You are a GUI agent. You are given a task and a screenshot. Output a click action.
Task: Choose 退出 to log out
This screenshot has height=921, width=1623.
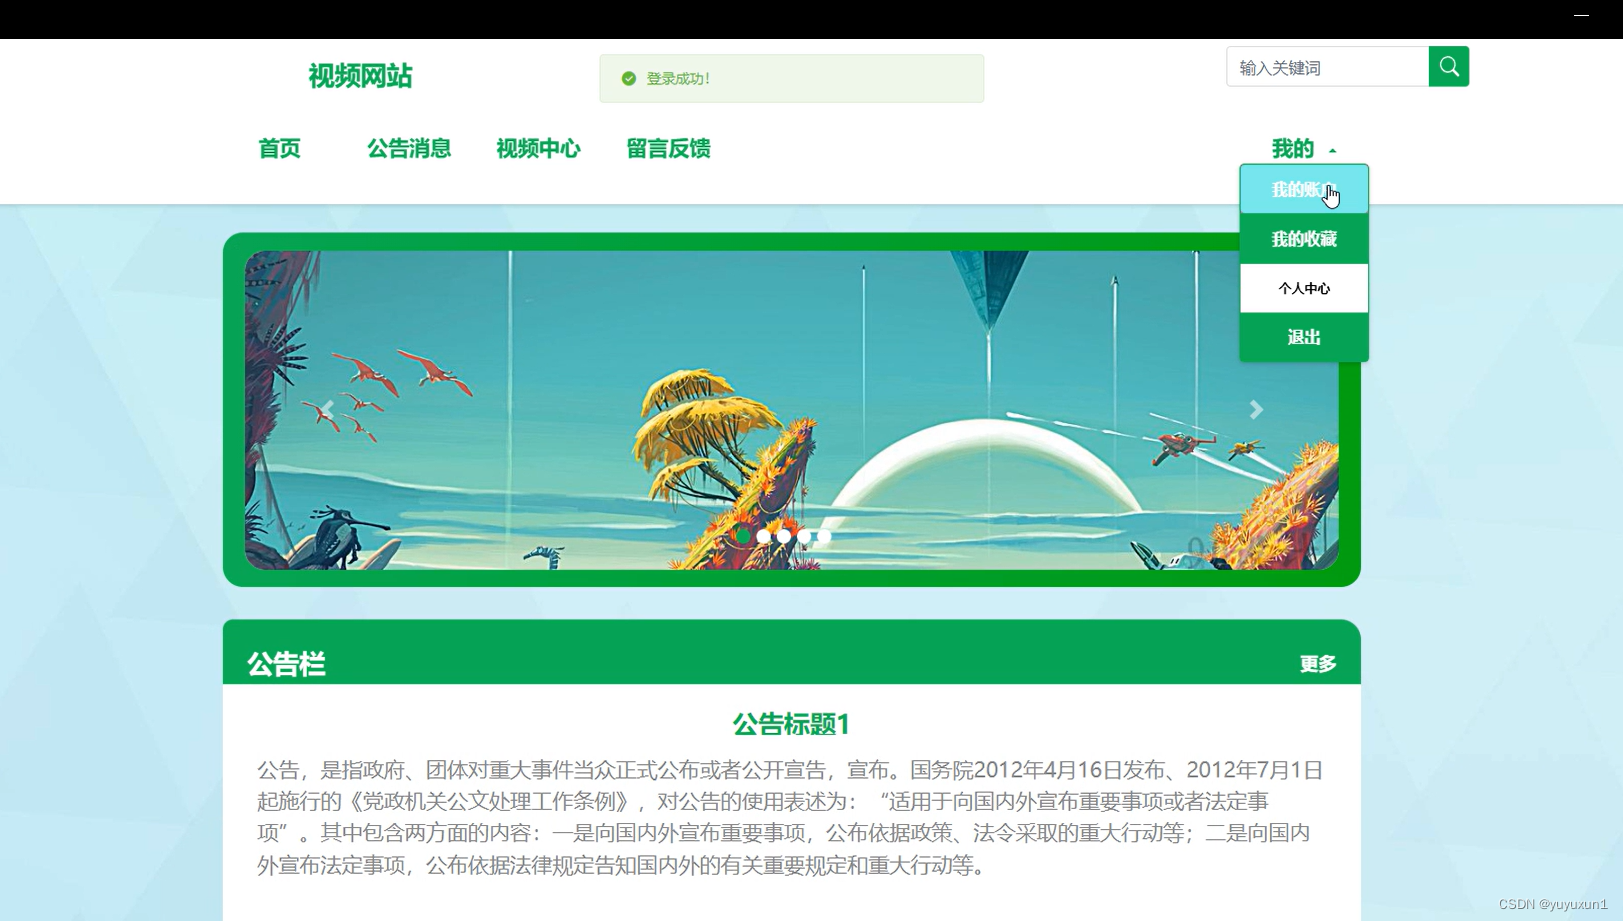[1304, 337]
